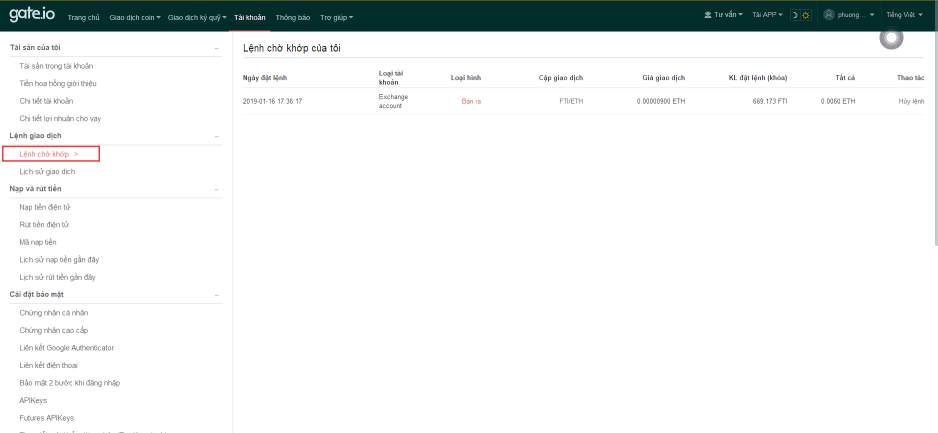
Task: Open Nạp tiền điện tử
Action: (x=45, y=207)
